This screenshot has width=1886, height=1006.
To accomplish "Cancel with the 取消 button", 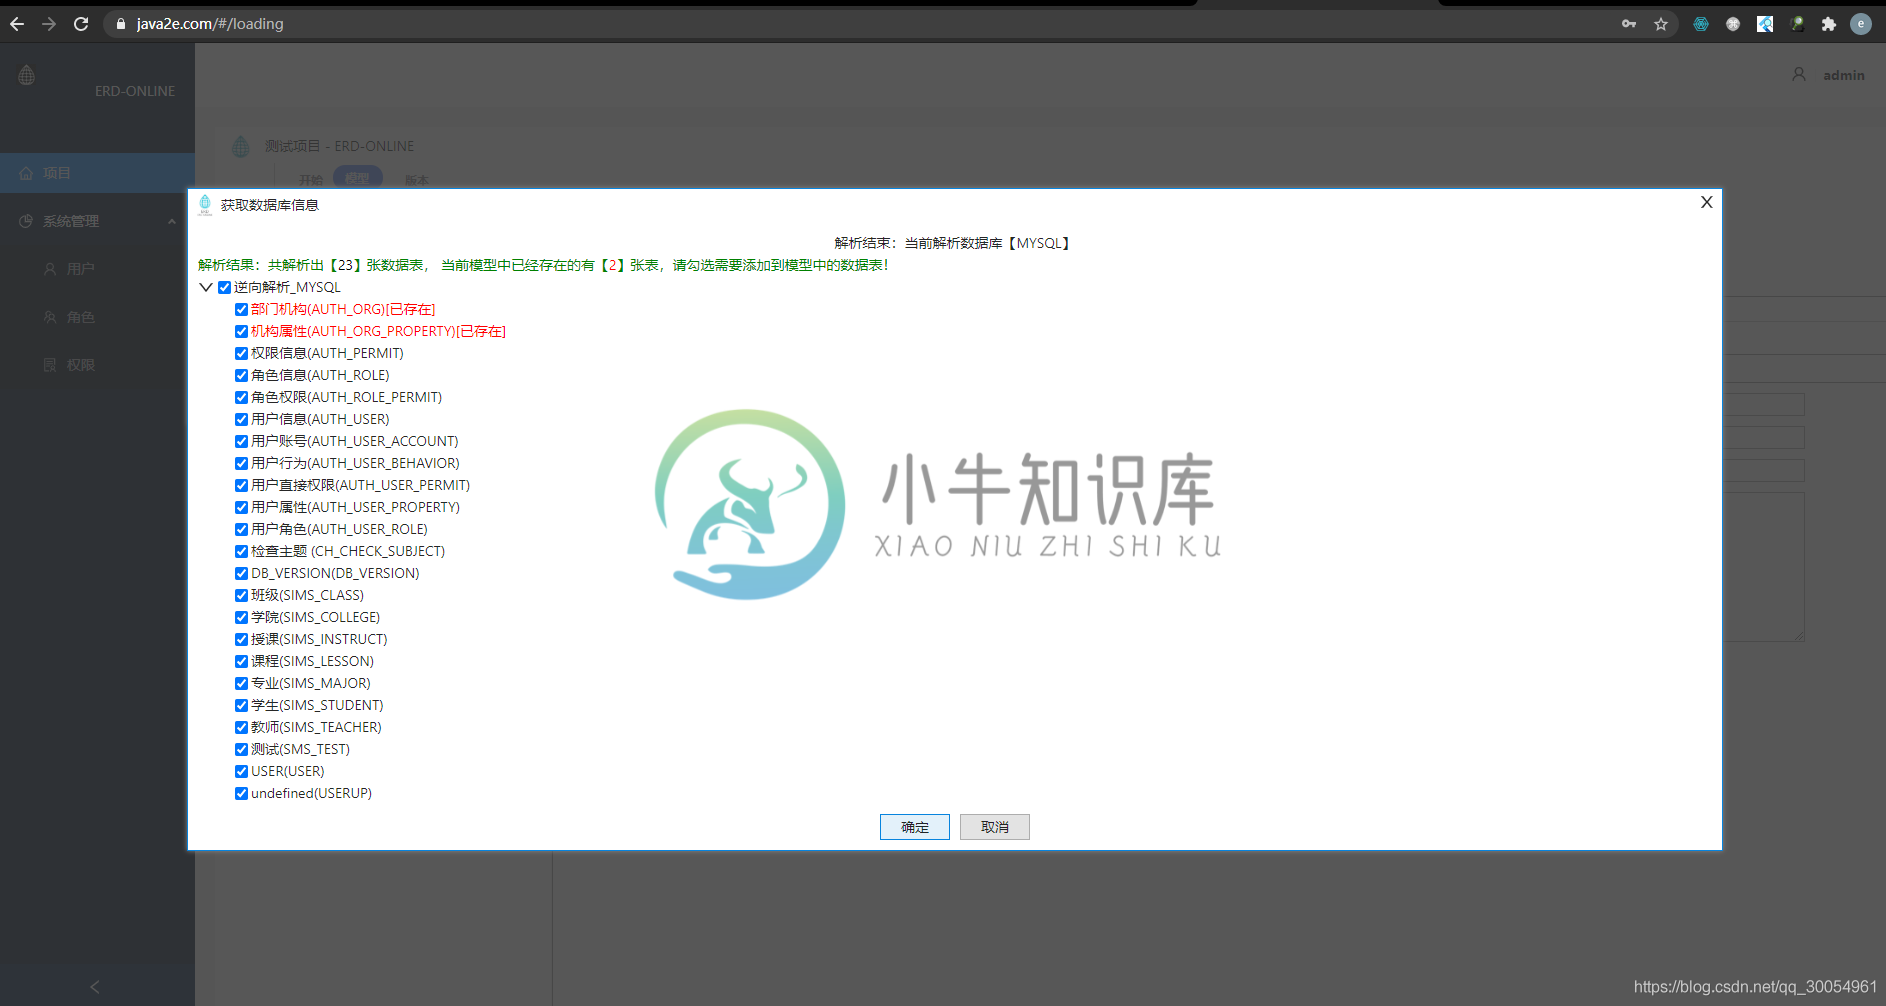I will [x=995, y=827].
